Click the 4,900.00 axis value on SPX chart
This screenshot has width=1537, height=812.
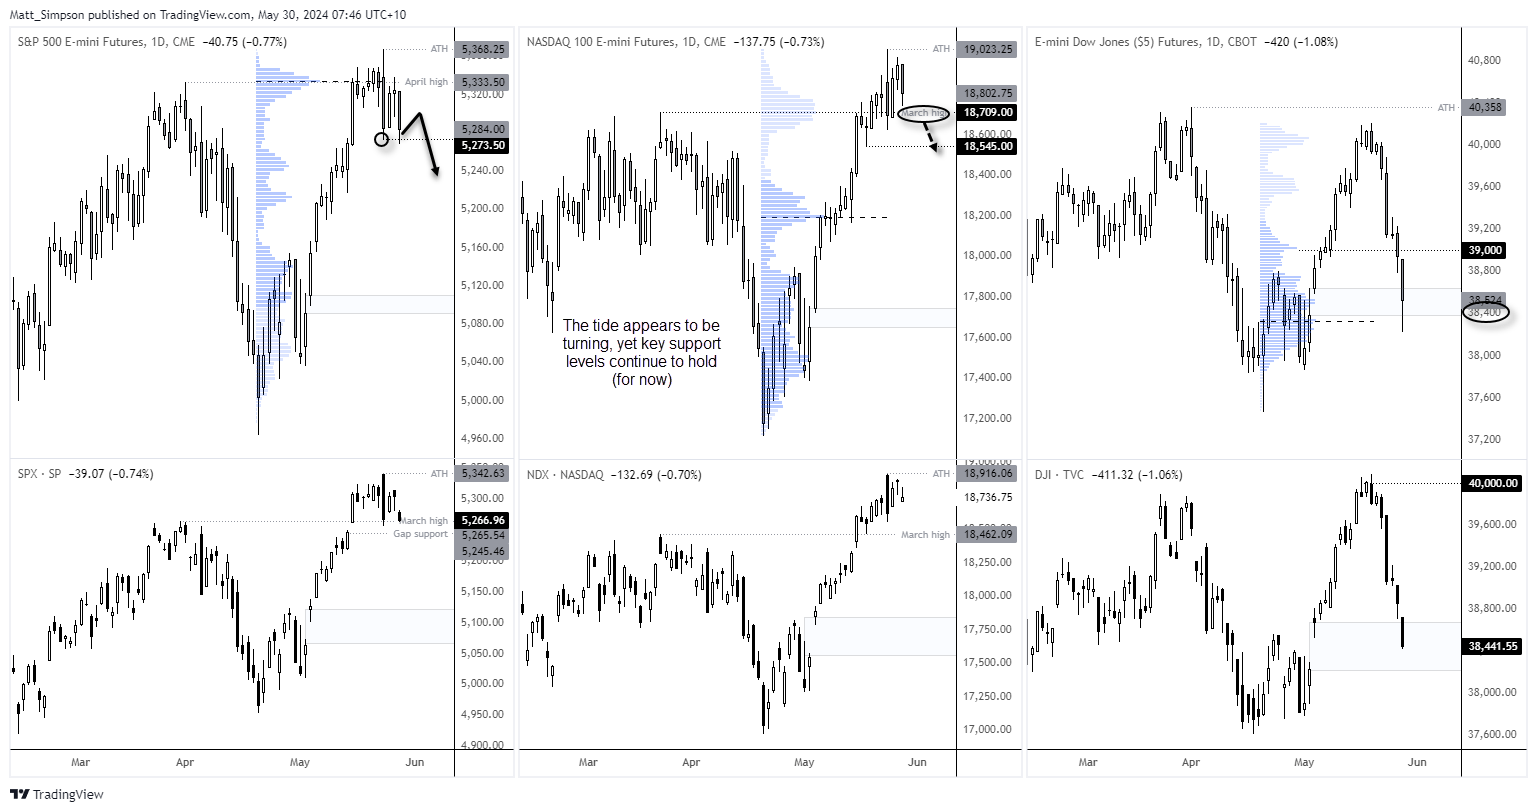(x=484, y=745)
